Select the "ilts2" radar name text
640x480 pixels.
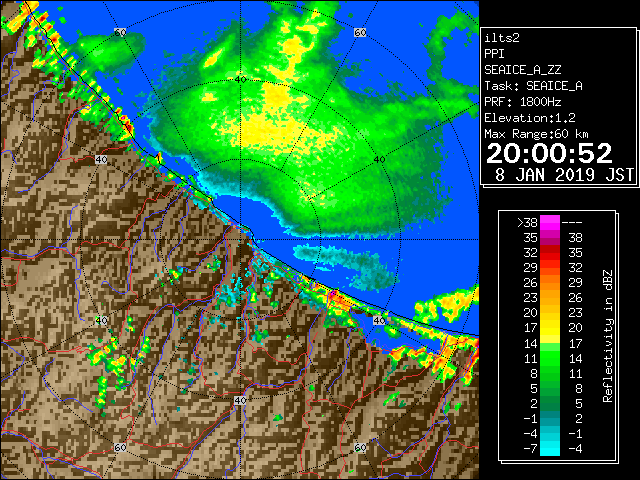click(x=502, y=38)
